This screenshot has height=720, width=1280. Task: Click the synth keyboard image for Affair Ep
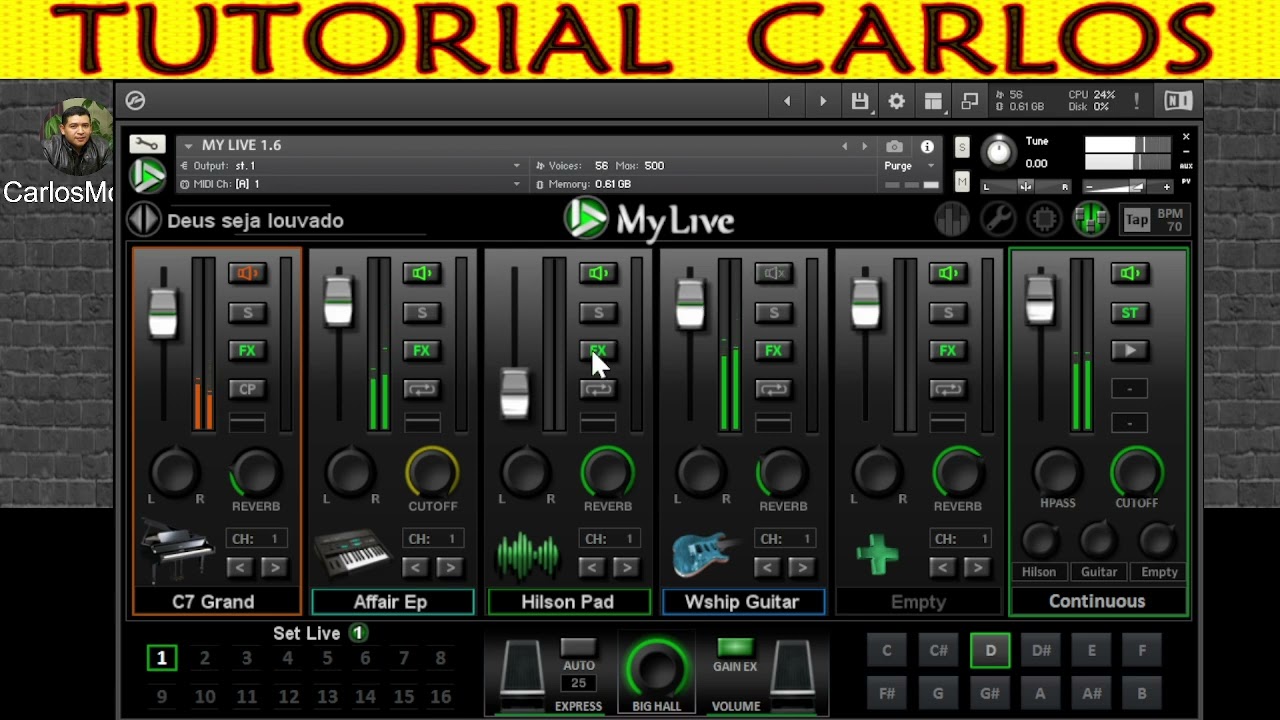point(351,553)
